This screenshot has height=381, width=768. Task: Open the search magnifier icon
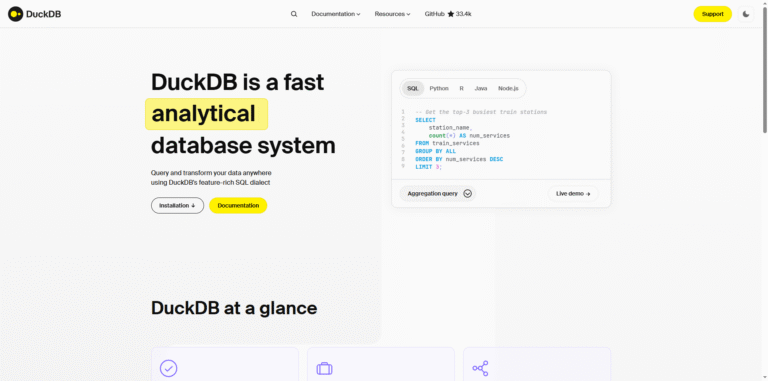click(x=294, y=14)
